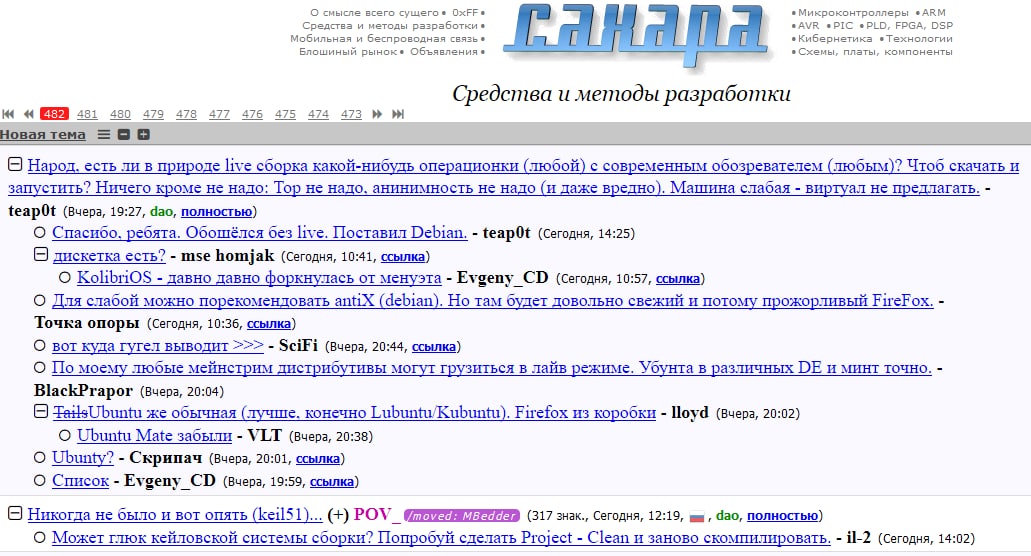Open reply 'KolibriOS - давно давно форкнулась'

(259, 277)
